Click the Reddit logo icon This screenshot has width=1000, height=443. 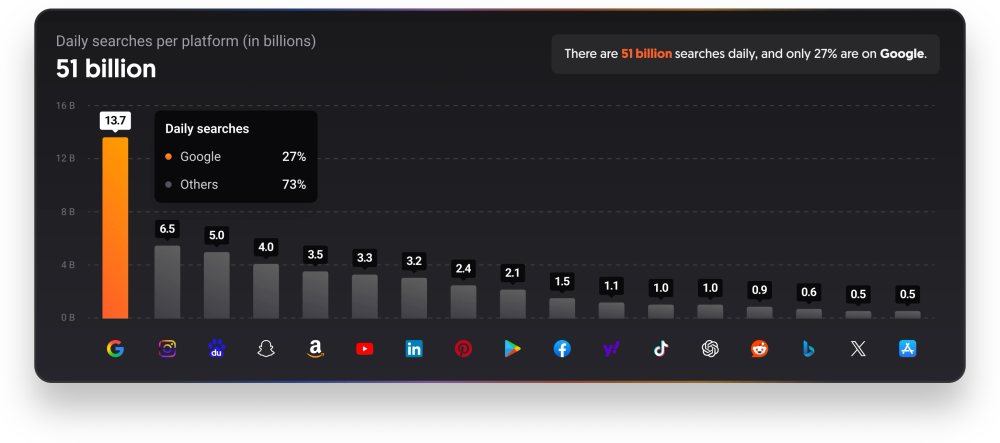760,349
